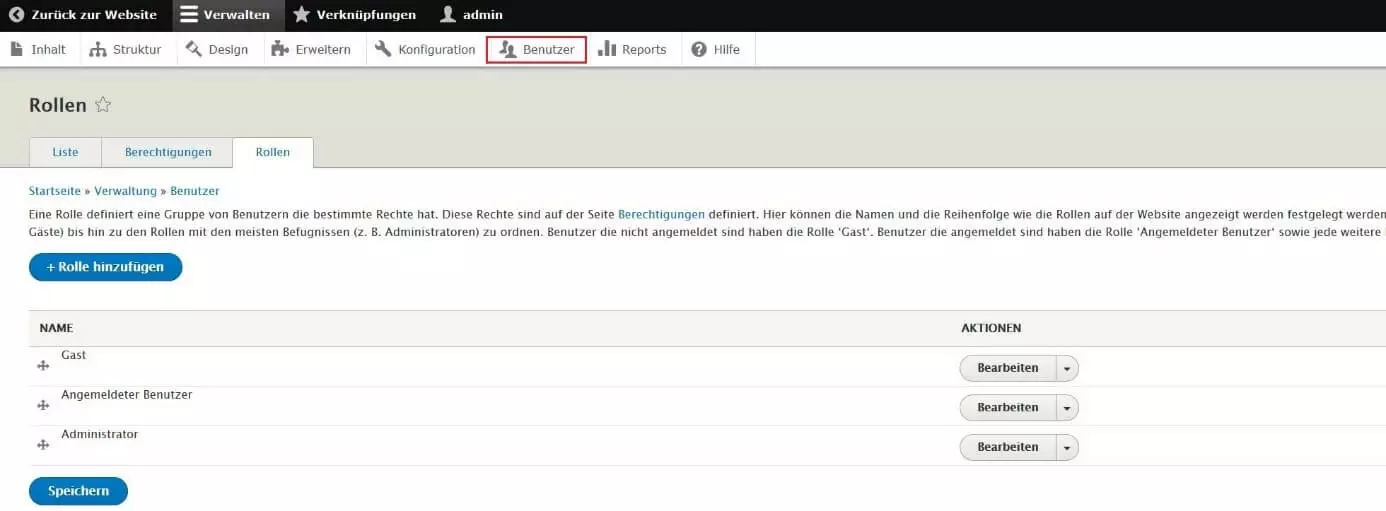Image resolution: width=1386 pixels, height=511 pixels.
Task: Click the bar chart icon next to Reports
Action: click(607, 49)
